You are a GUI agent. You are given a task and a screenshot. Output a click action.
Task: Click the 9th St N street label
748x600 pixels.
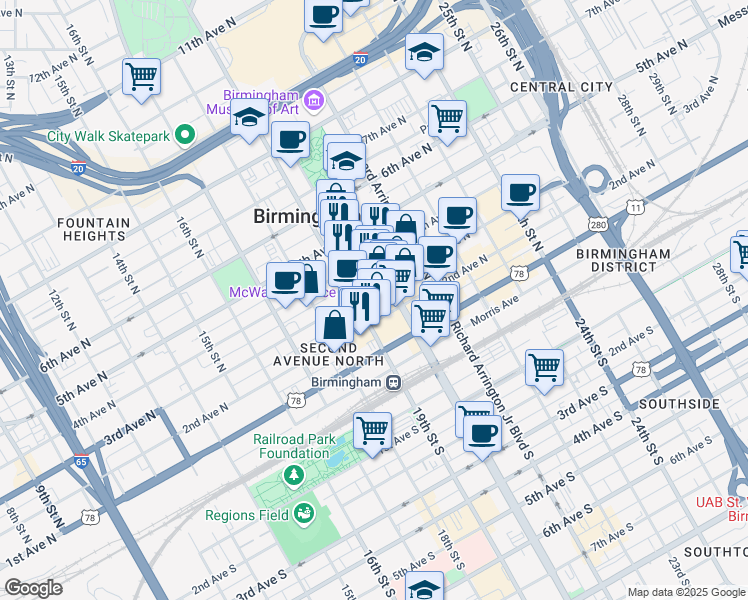[49, 506]
